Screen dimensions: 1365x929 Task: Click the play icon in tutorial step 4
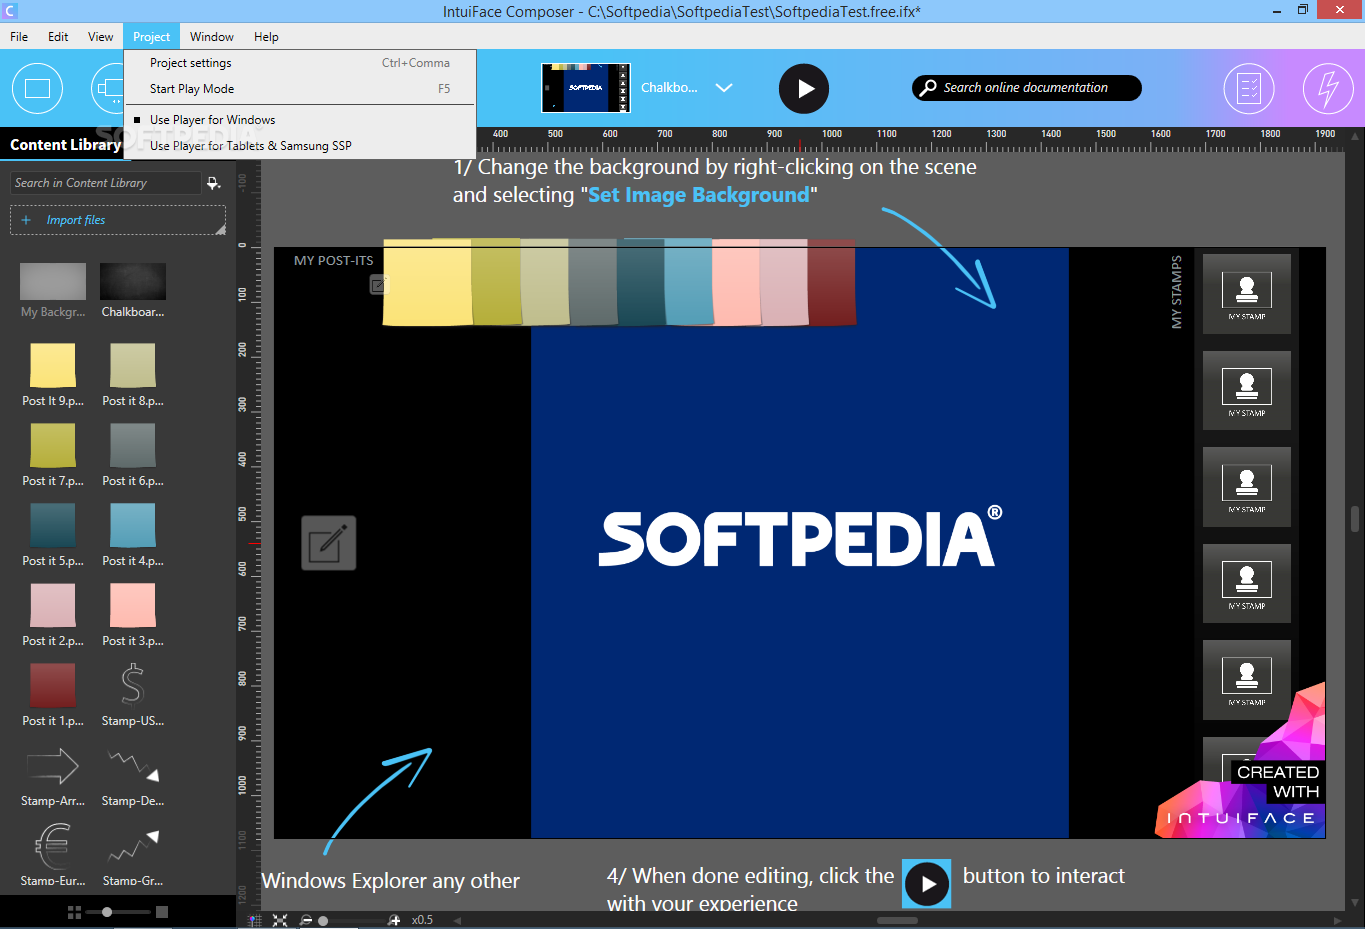click(927, 884)
